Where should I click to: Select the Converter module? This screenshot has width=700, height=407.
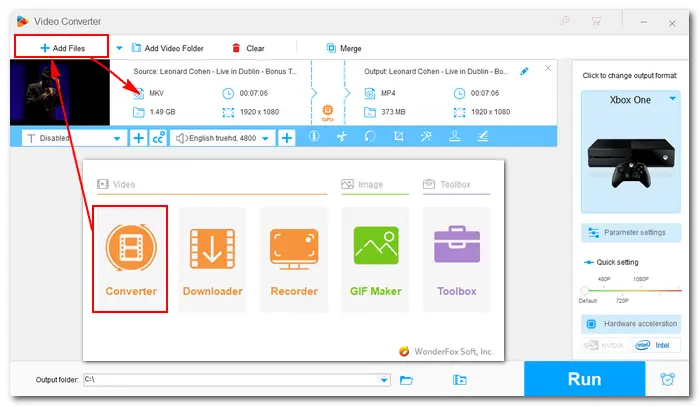click(130, 259)
